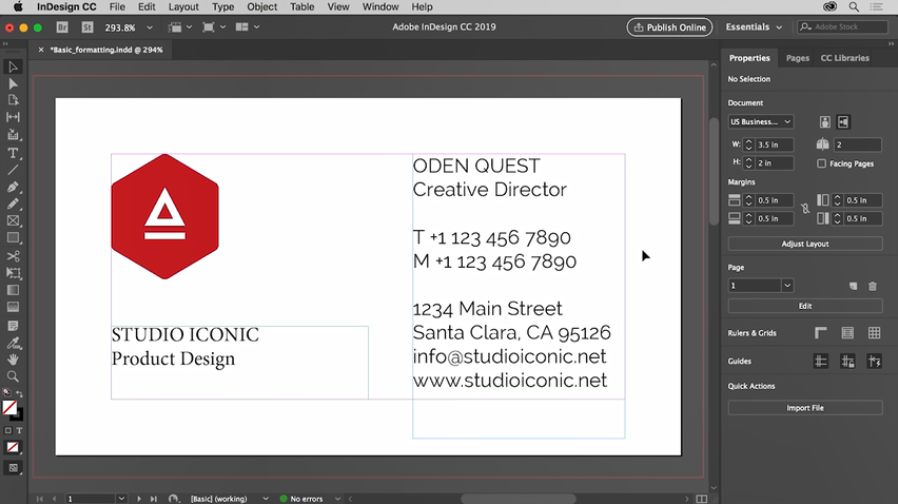
Task: Switch to the Pages tab
Action: (x=797, y=58)
